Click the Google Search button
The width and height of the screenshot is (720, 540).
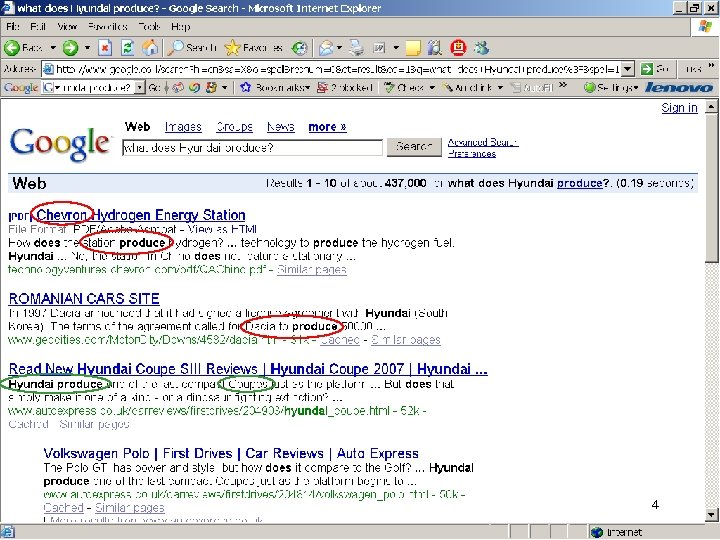tap(414, 147)
